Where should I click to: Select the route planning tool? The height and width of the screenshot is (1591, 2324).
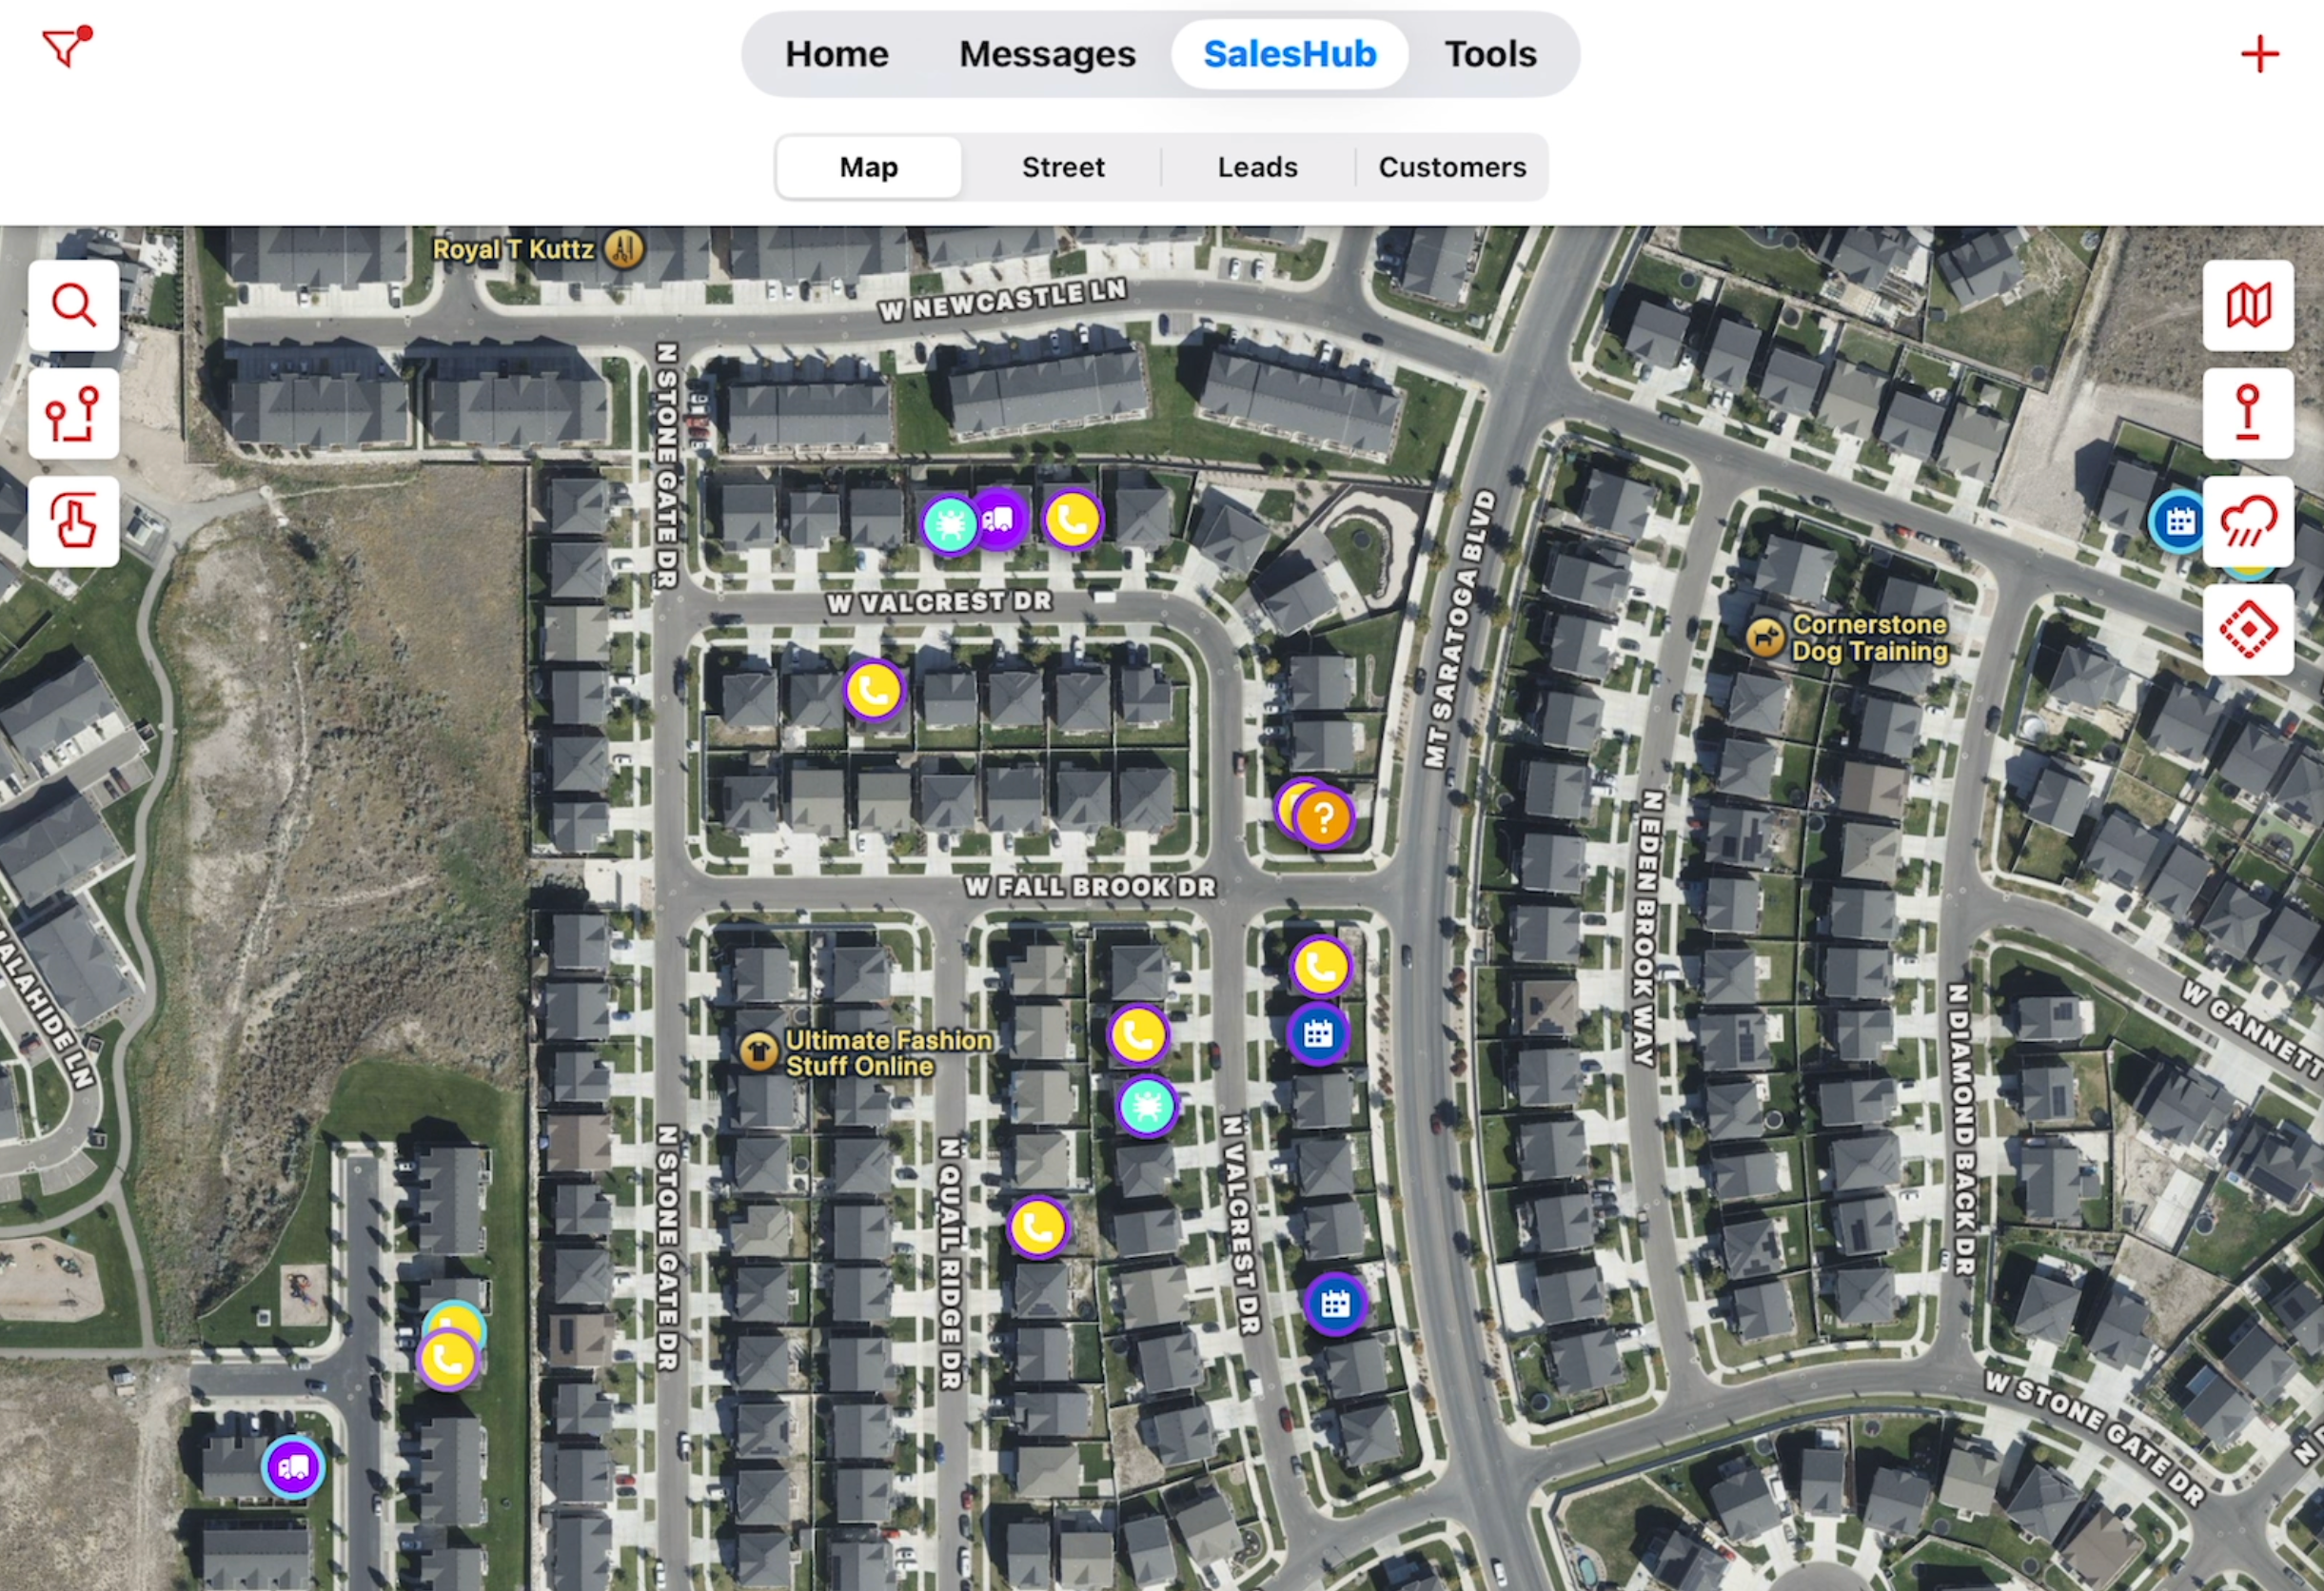point(74,413)
